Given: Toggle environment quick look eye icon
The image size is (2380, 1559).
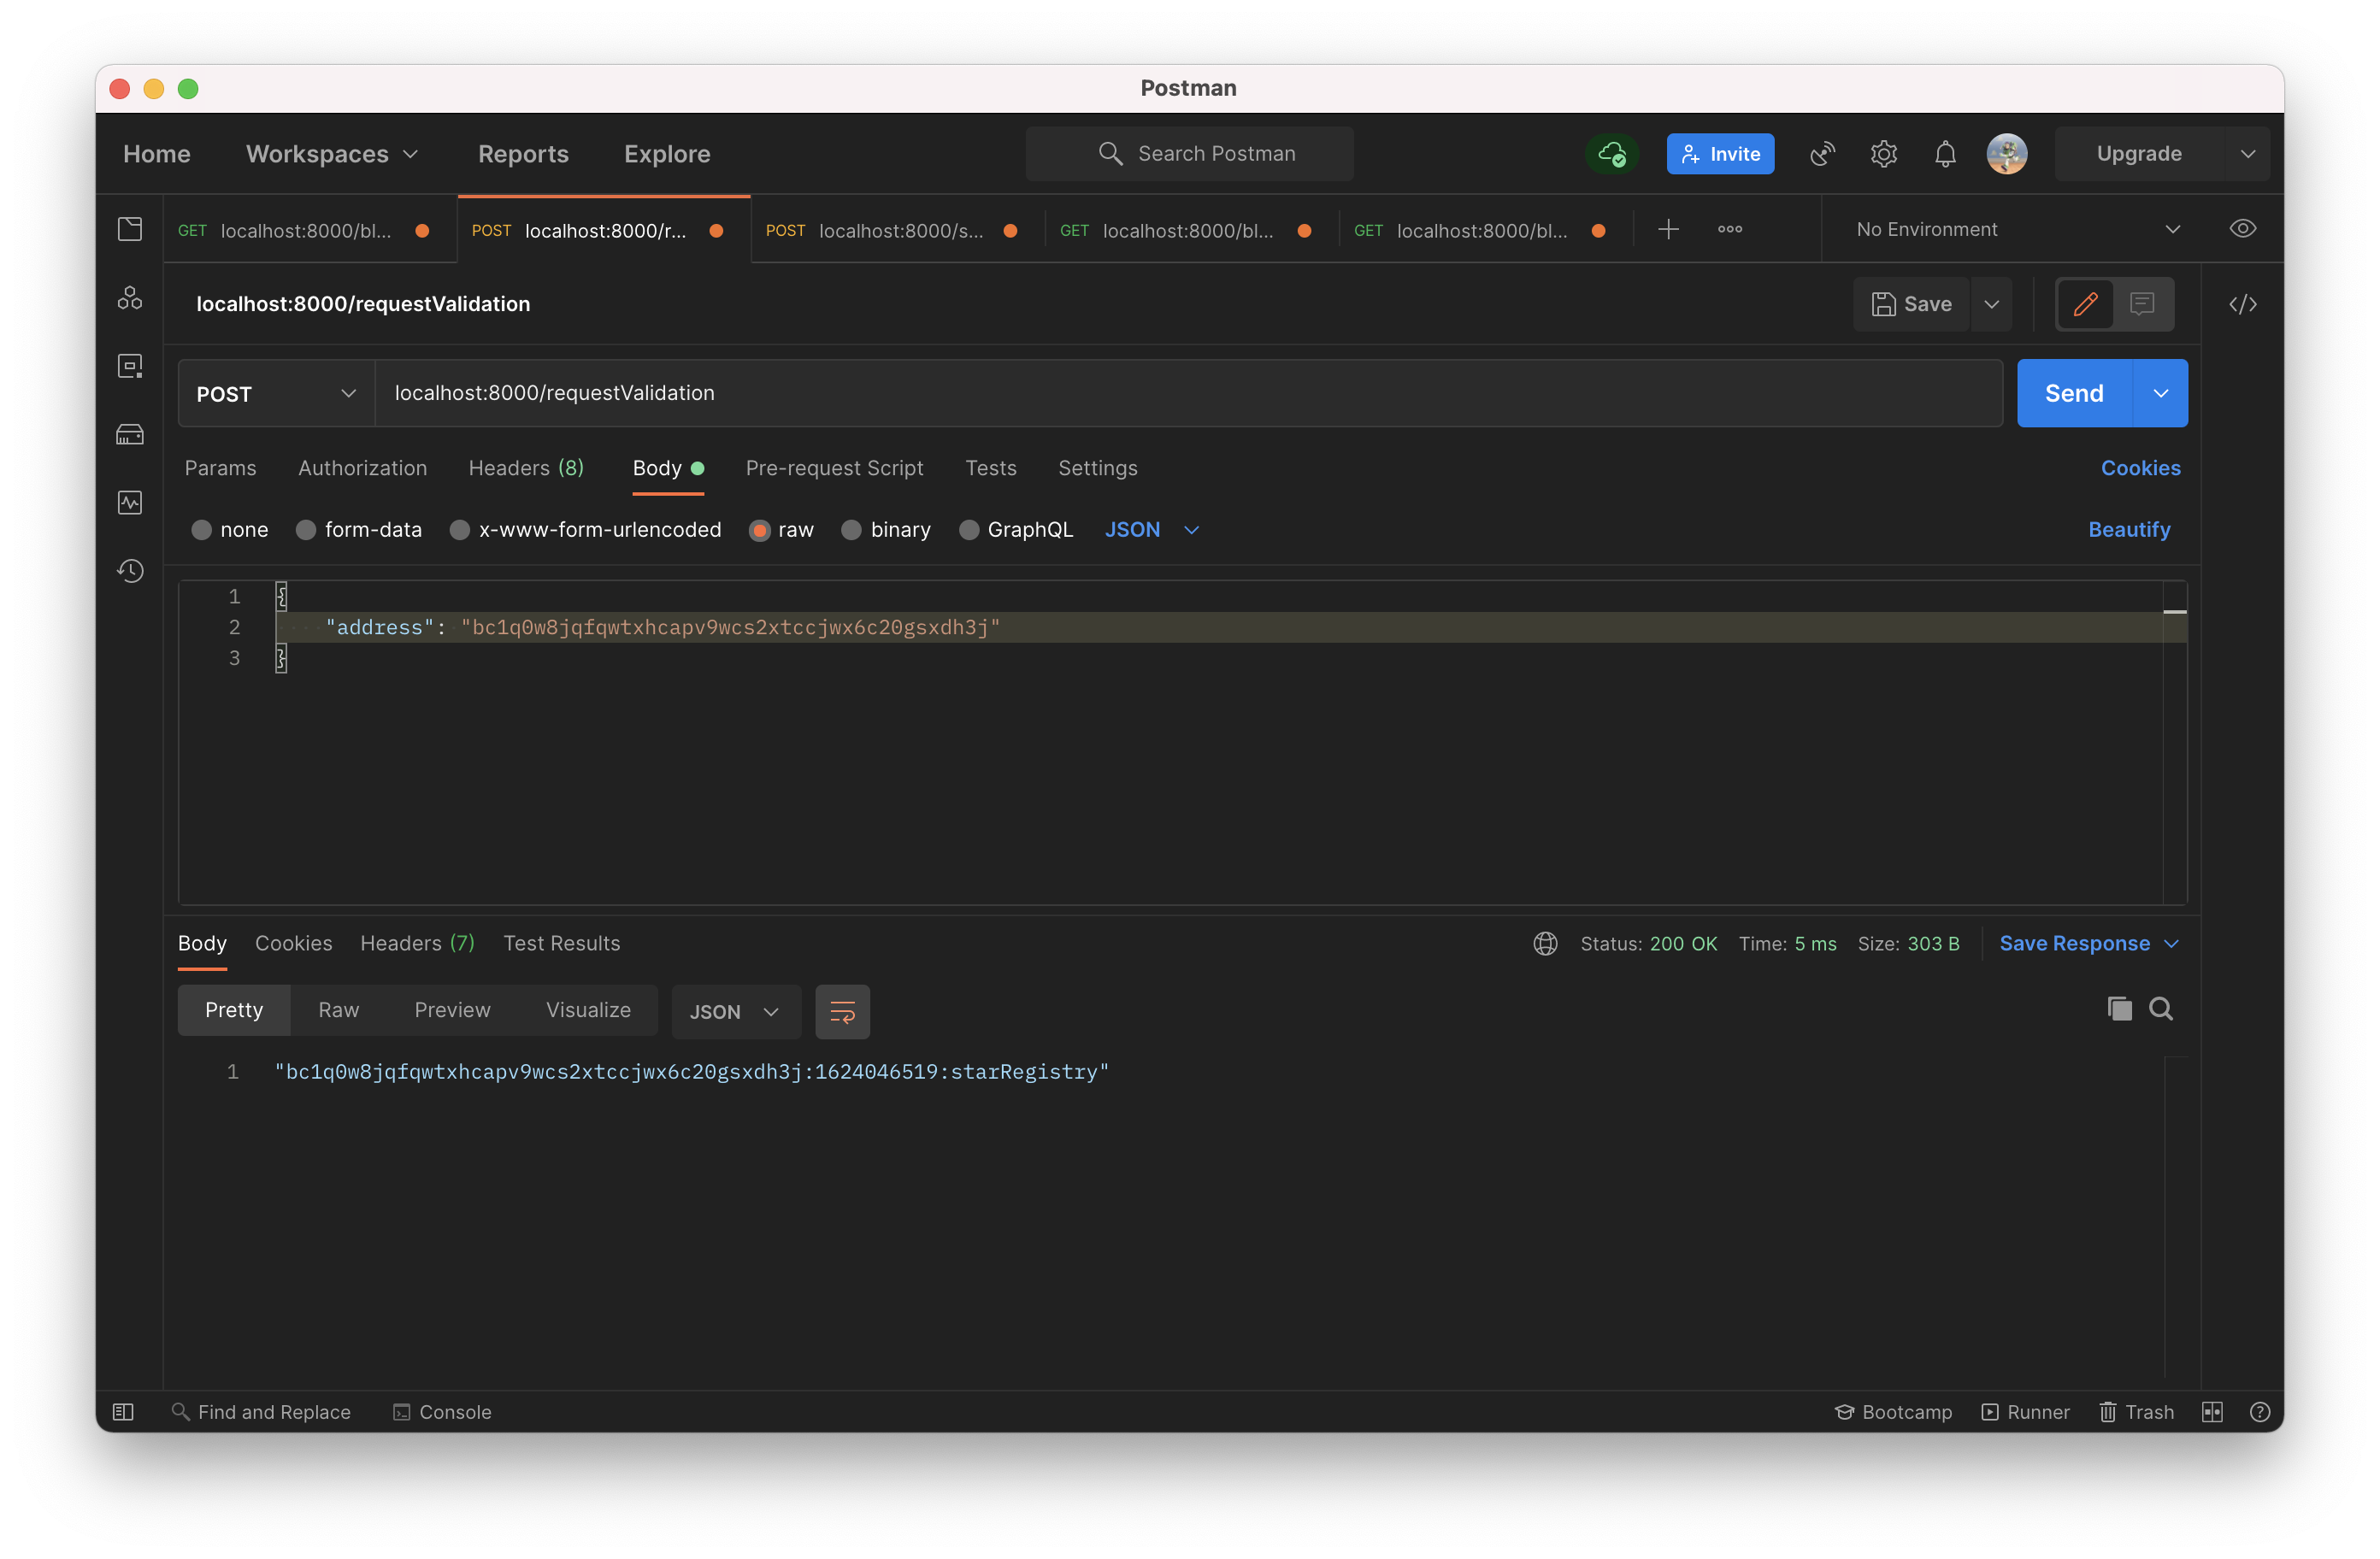Looking at the screenshot, I should tap(2243, 228).
